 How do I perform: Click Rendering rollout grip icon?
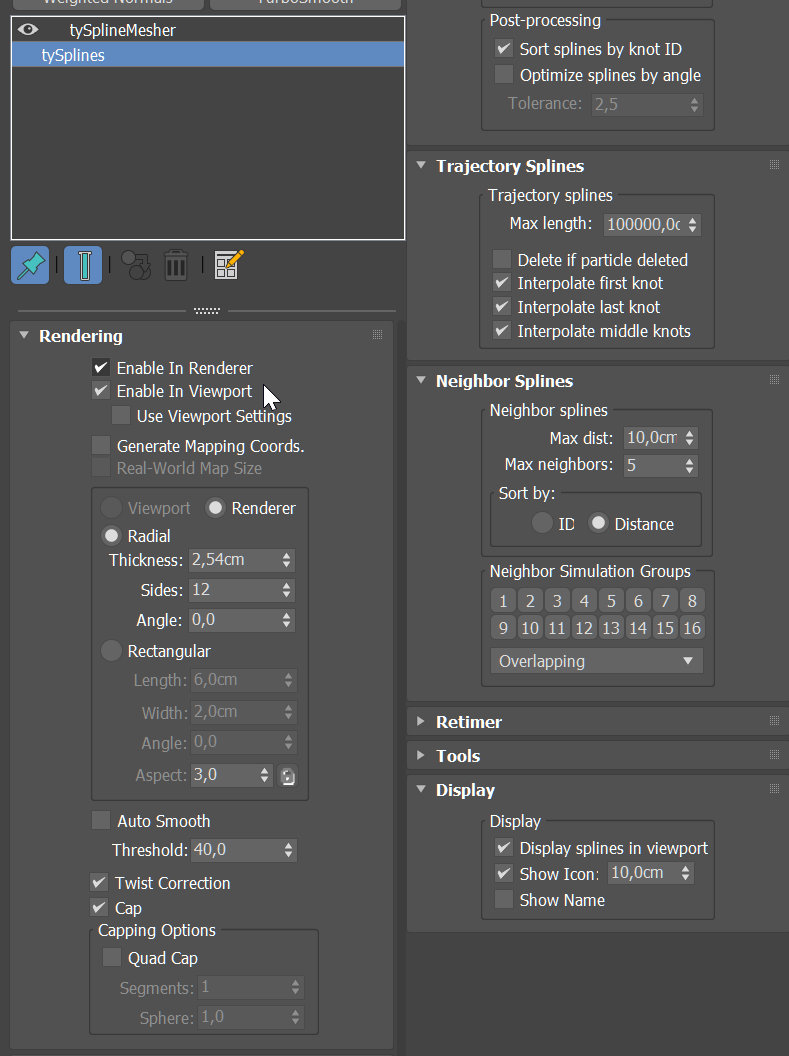pos(378,335)
